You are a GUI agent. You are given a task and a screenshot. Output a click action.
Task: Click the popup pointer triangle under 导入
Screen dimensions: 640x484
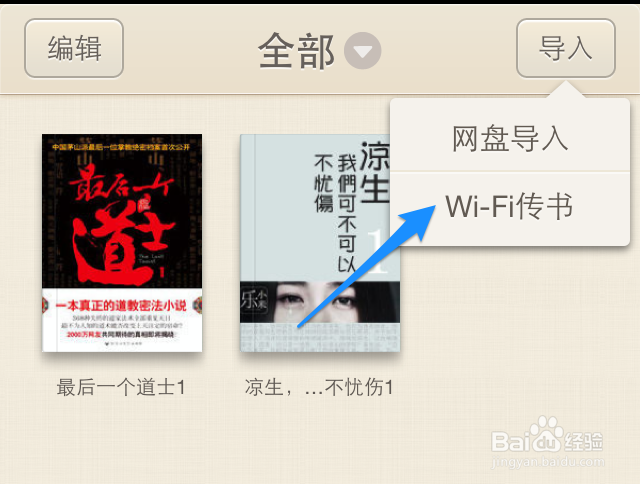[x=566, y=89]
